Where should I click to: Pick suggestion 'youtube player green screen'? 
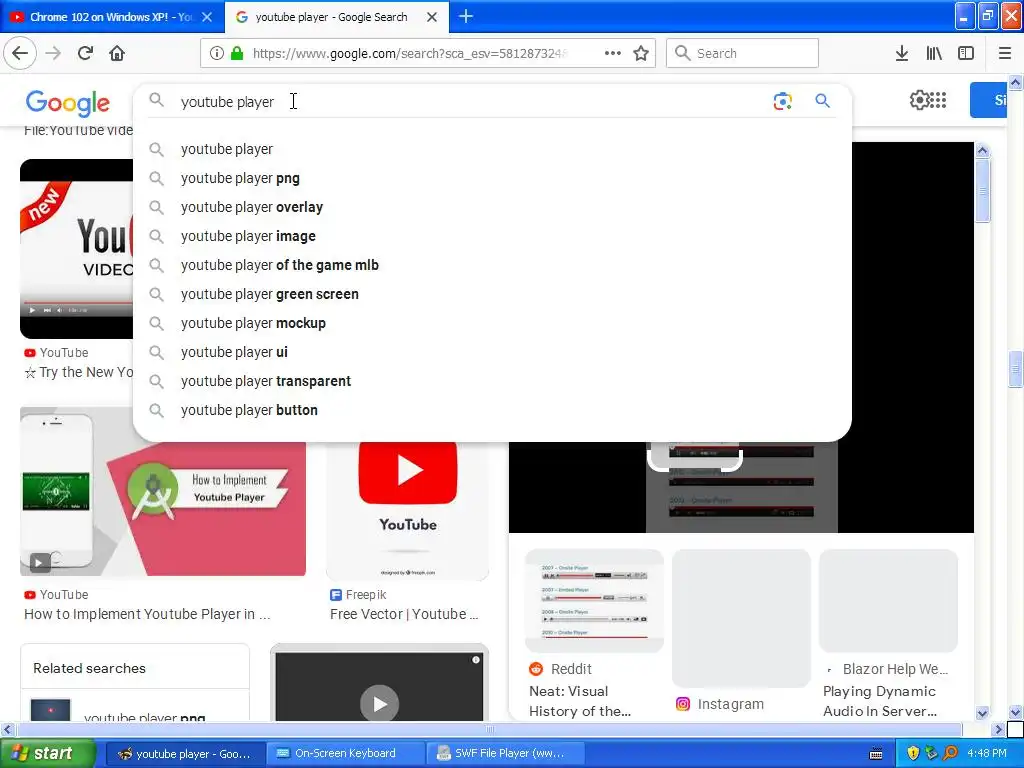click(x=492, y=294)
